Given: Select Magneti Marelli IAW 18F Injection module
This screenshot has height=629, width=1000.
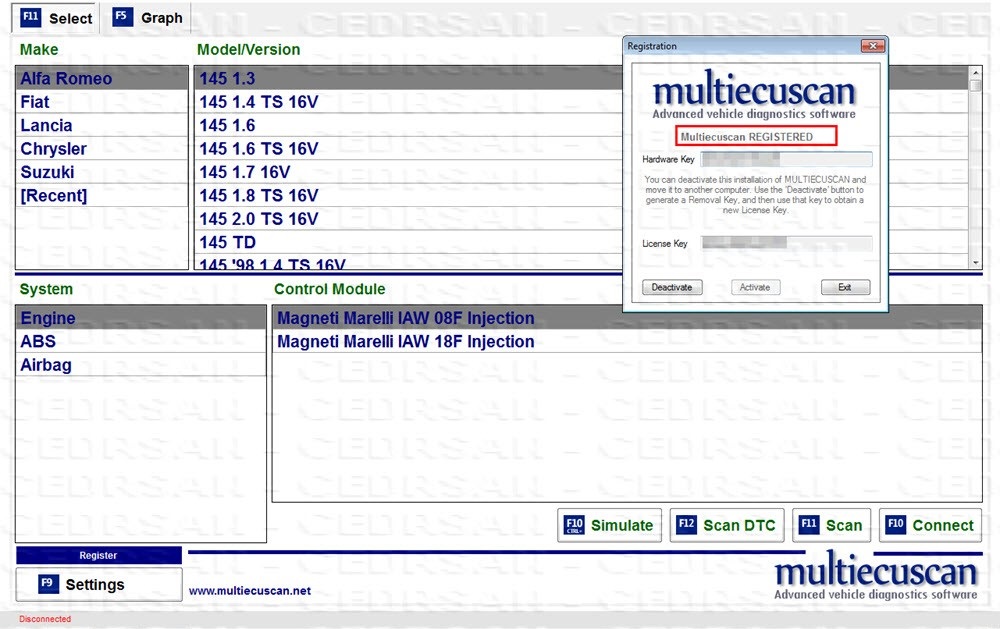Looking at the screenshot, I should pyautogui.click(x=626, y=341).
